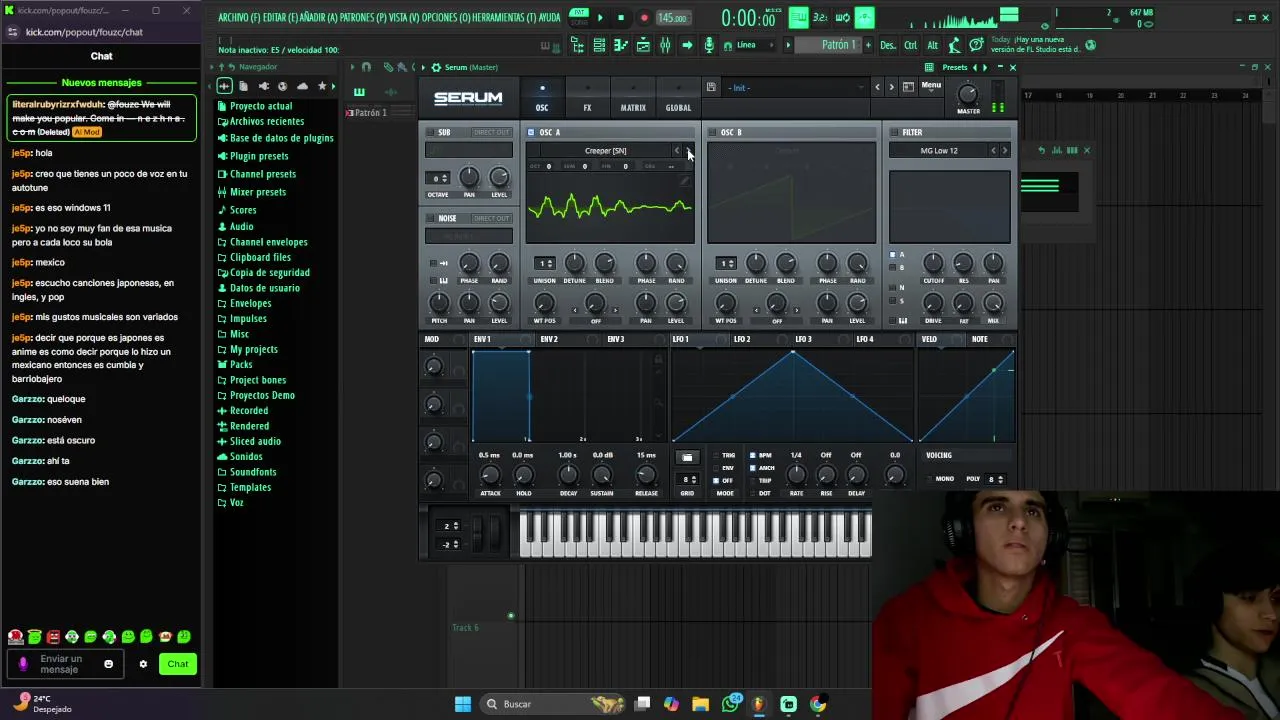Start playback with the FL Studio play button
This screenshot has width=1280, height=720.
pyautogui.click(x=600, y=18)
